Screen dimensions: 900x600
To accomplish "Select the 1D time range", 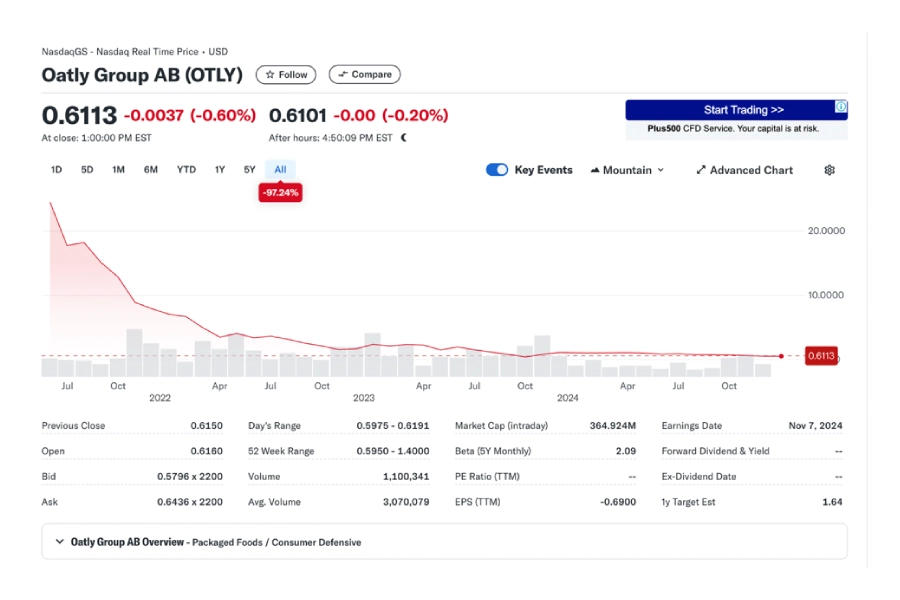I will click(x=56, y=169).
